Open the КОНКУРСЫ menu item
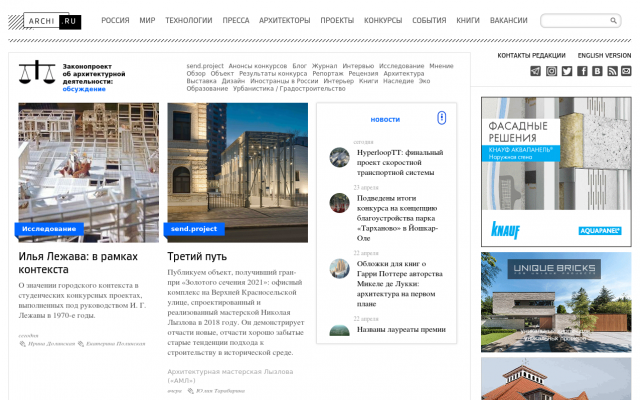 tap(383, 20)
